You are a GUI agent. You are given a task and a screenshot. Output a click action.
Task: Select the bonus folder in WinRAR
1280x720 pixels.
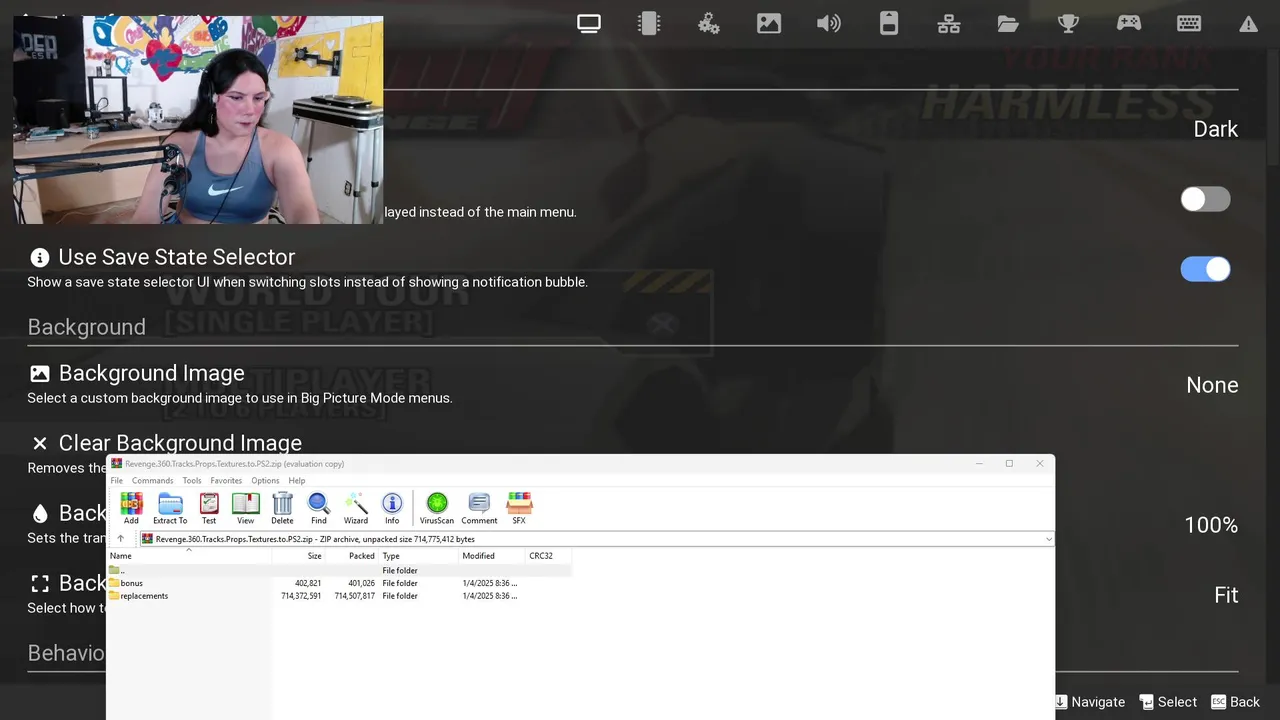126,583
